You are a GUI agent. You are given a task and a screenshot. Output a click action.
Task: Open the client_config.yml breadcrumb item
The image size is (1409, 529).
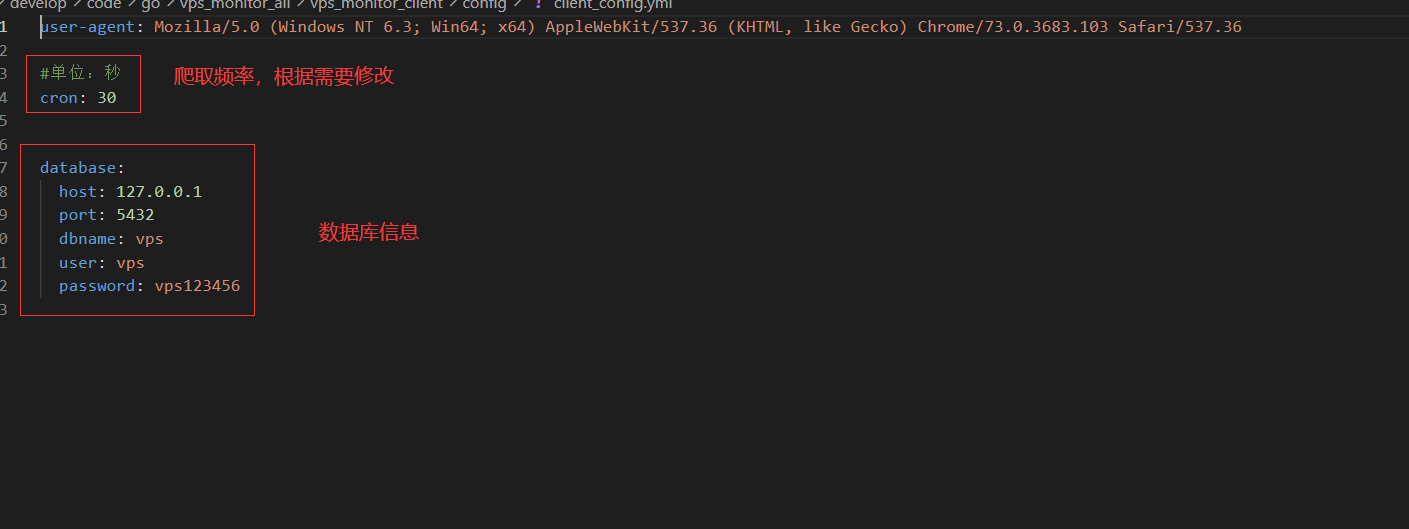(613, 4)
